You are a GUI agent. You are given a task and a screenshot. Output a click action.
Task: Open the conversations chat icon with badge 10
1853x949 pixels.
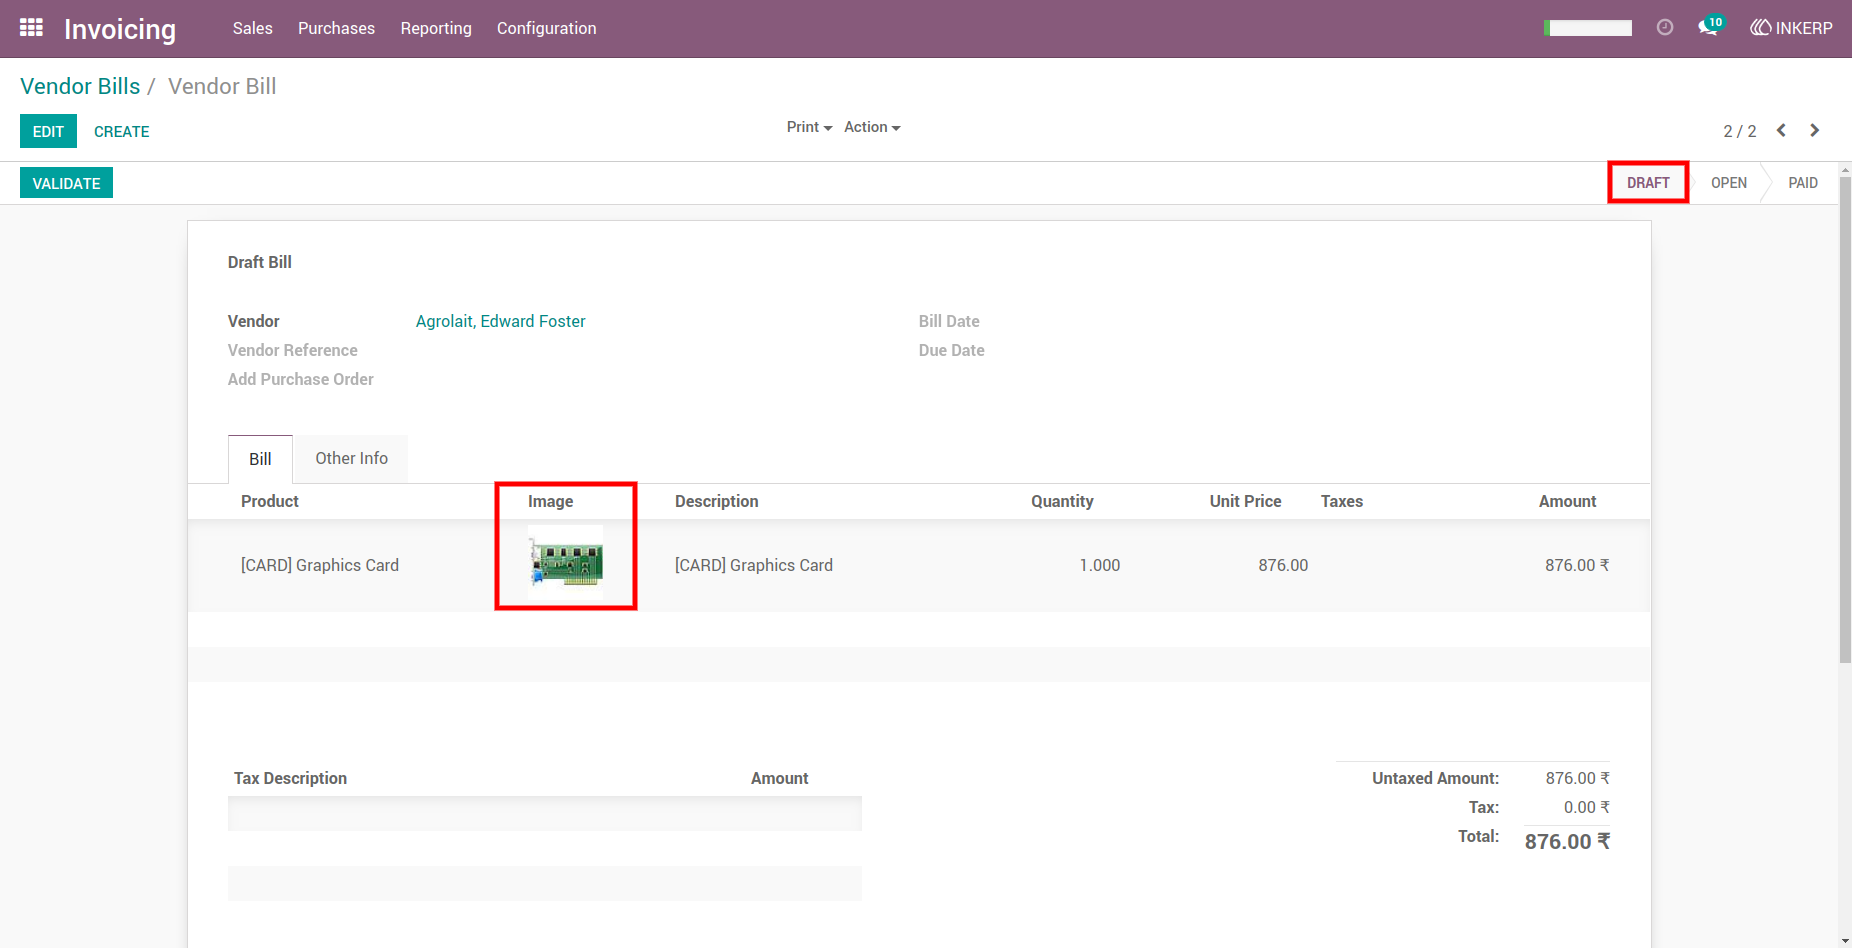tap(1710, 27)
